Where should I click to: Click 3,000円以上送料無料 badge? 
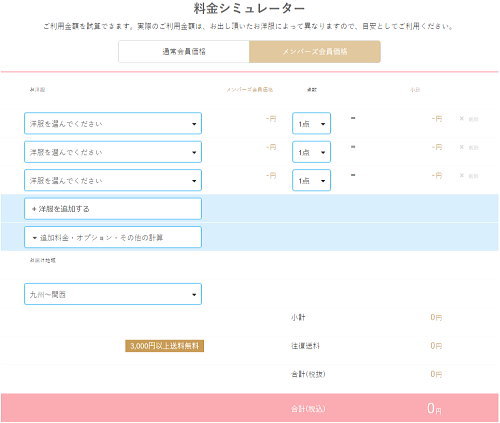165,346
